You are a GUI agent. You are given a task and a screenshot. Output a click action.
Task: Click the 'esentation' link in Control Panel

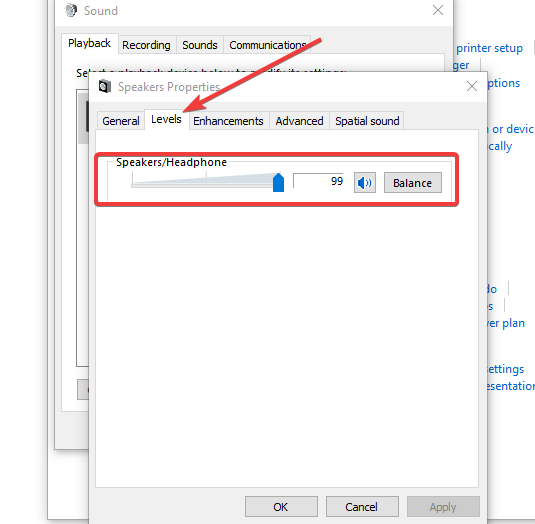tap(511, 386)
